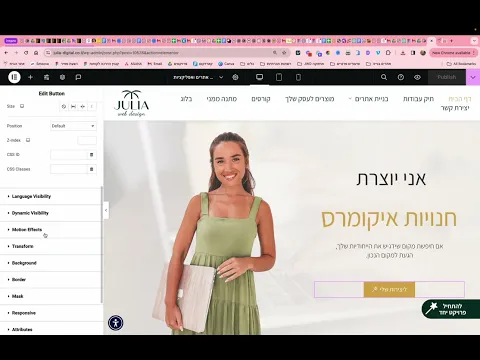This screenshot has height=360, width=480.
Task: Click dynamic tags icon for CSS Classes
Action: pos(92,169)
